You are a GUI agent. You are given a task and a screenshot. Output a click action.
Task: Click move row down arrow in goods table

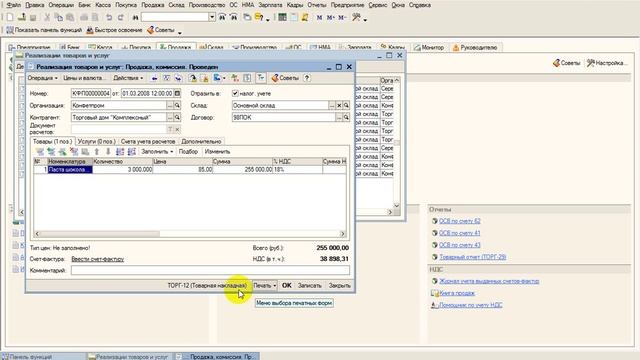(x=108, y=151)
